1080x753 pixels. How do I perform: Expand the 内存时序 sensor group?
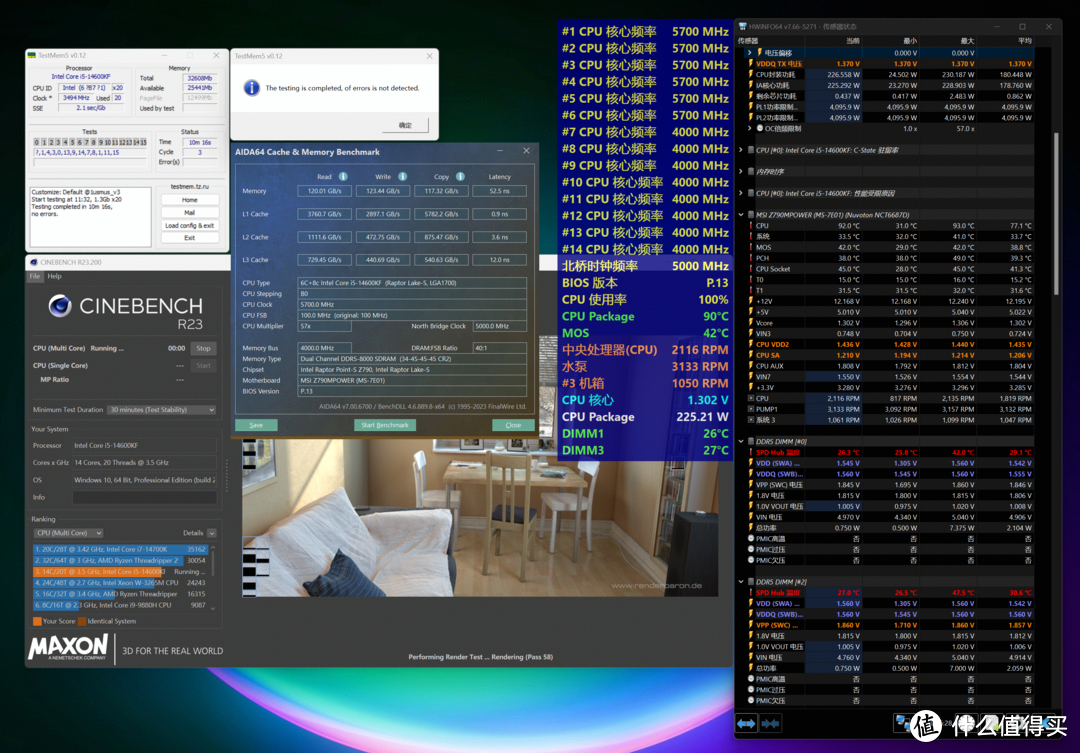click(741, 172)
